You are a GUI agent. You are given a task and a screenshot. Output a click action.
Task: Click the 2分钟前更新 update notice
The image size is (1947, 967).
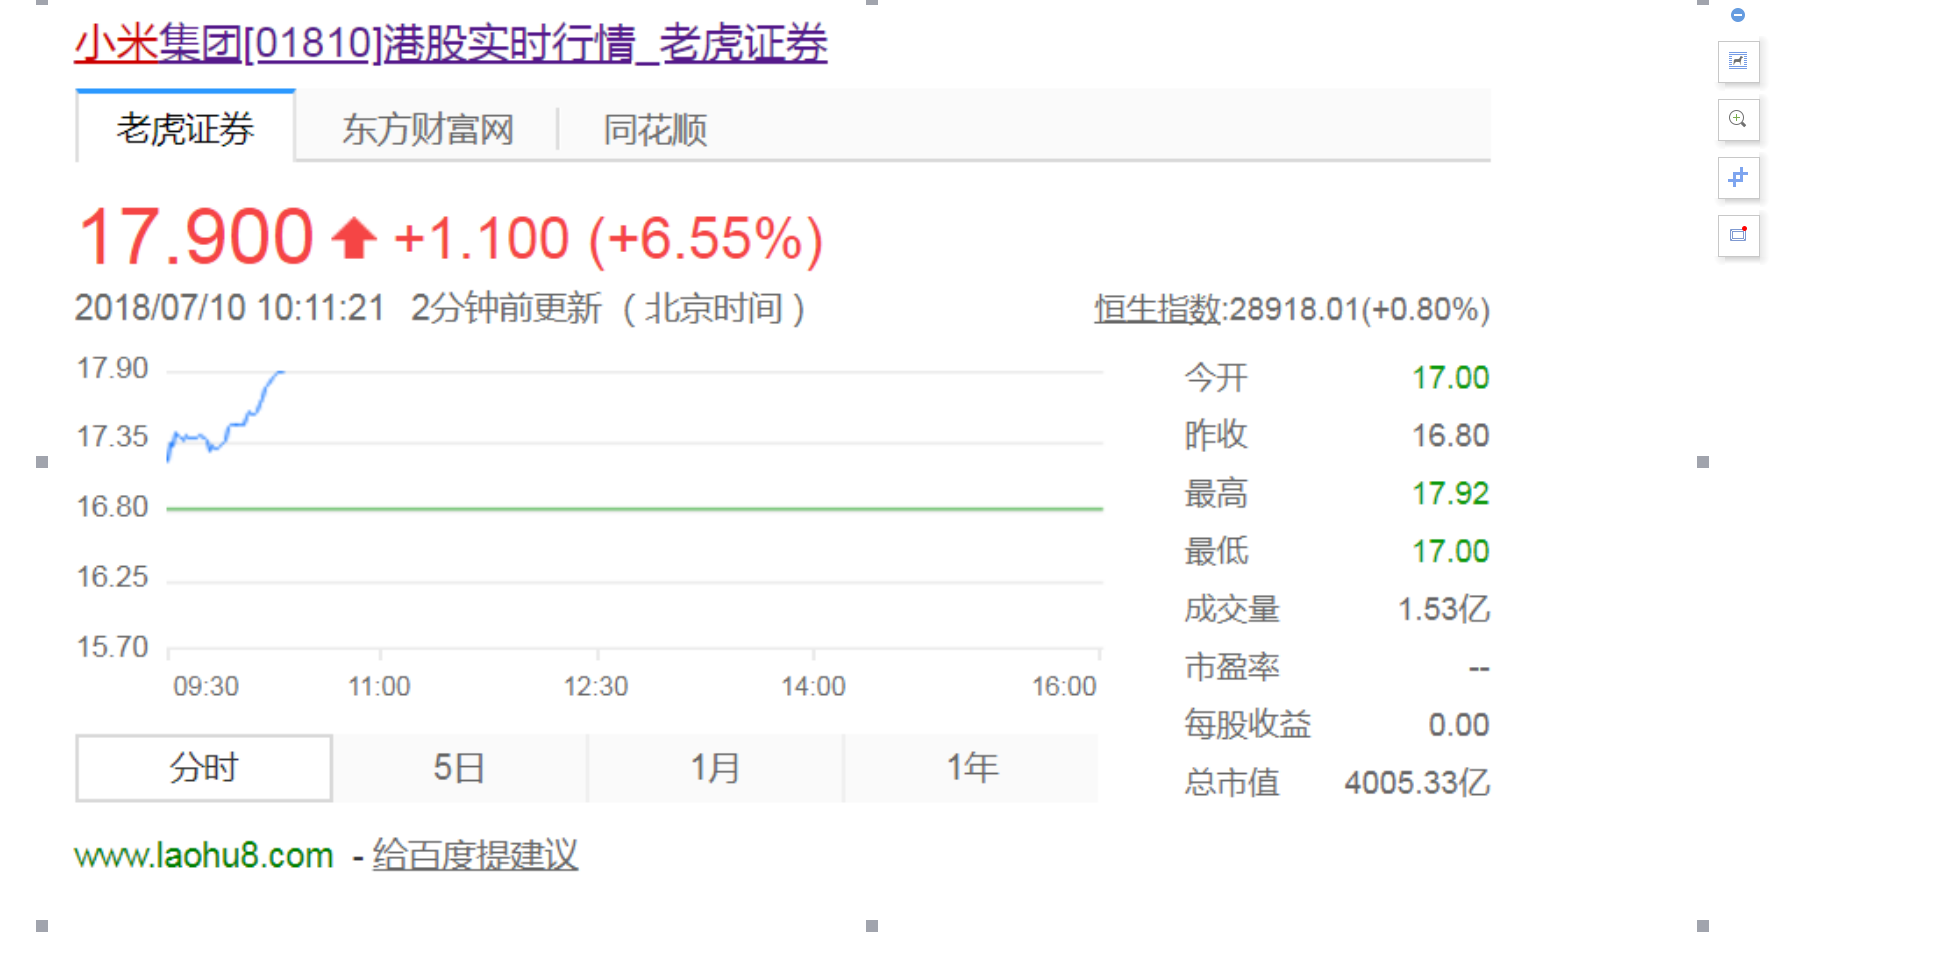pos(506,308)
